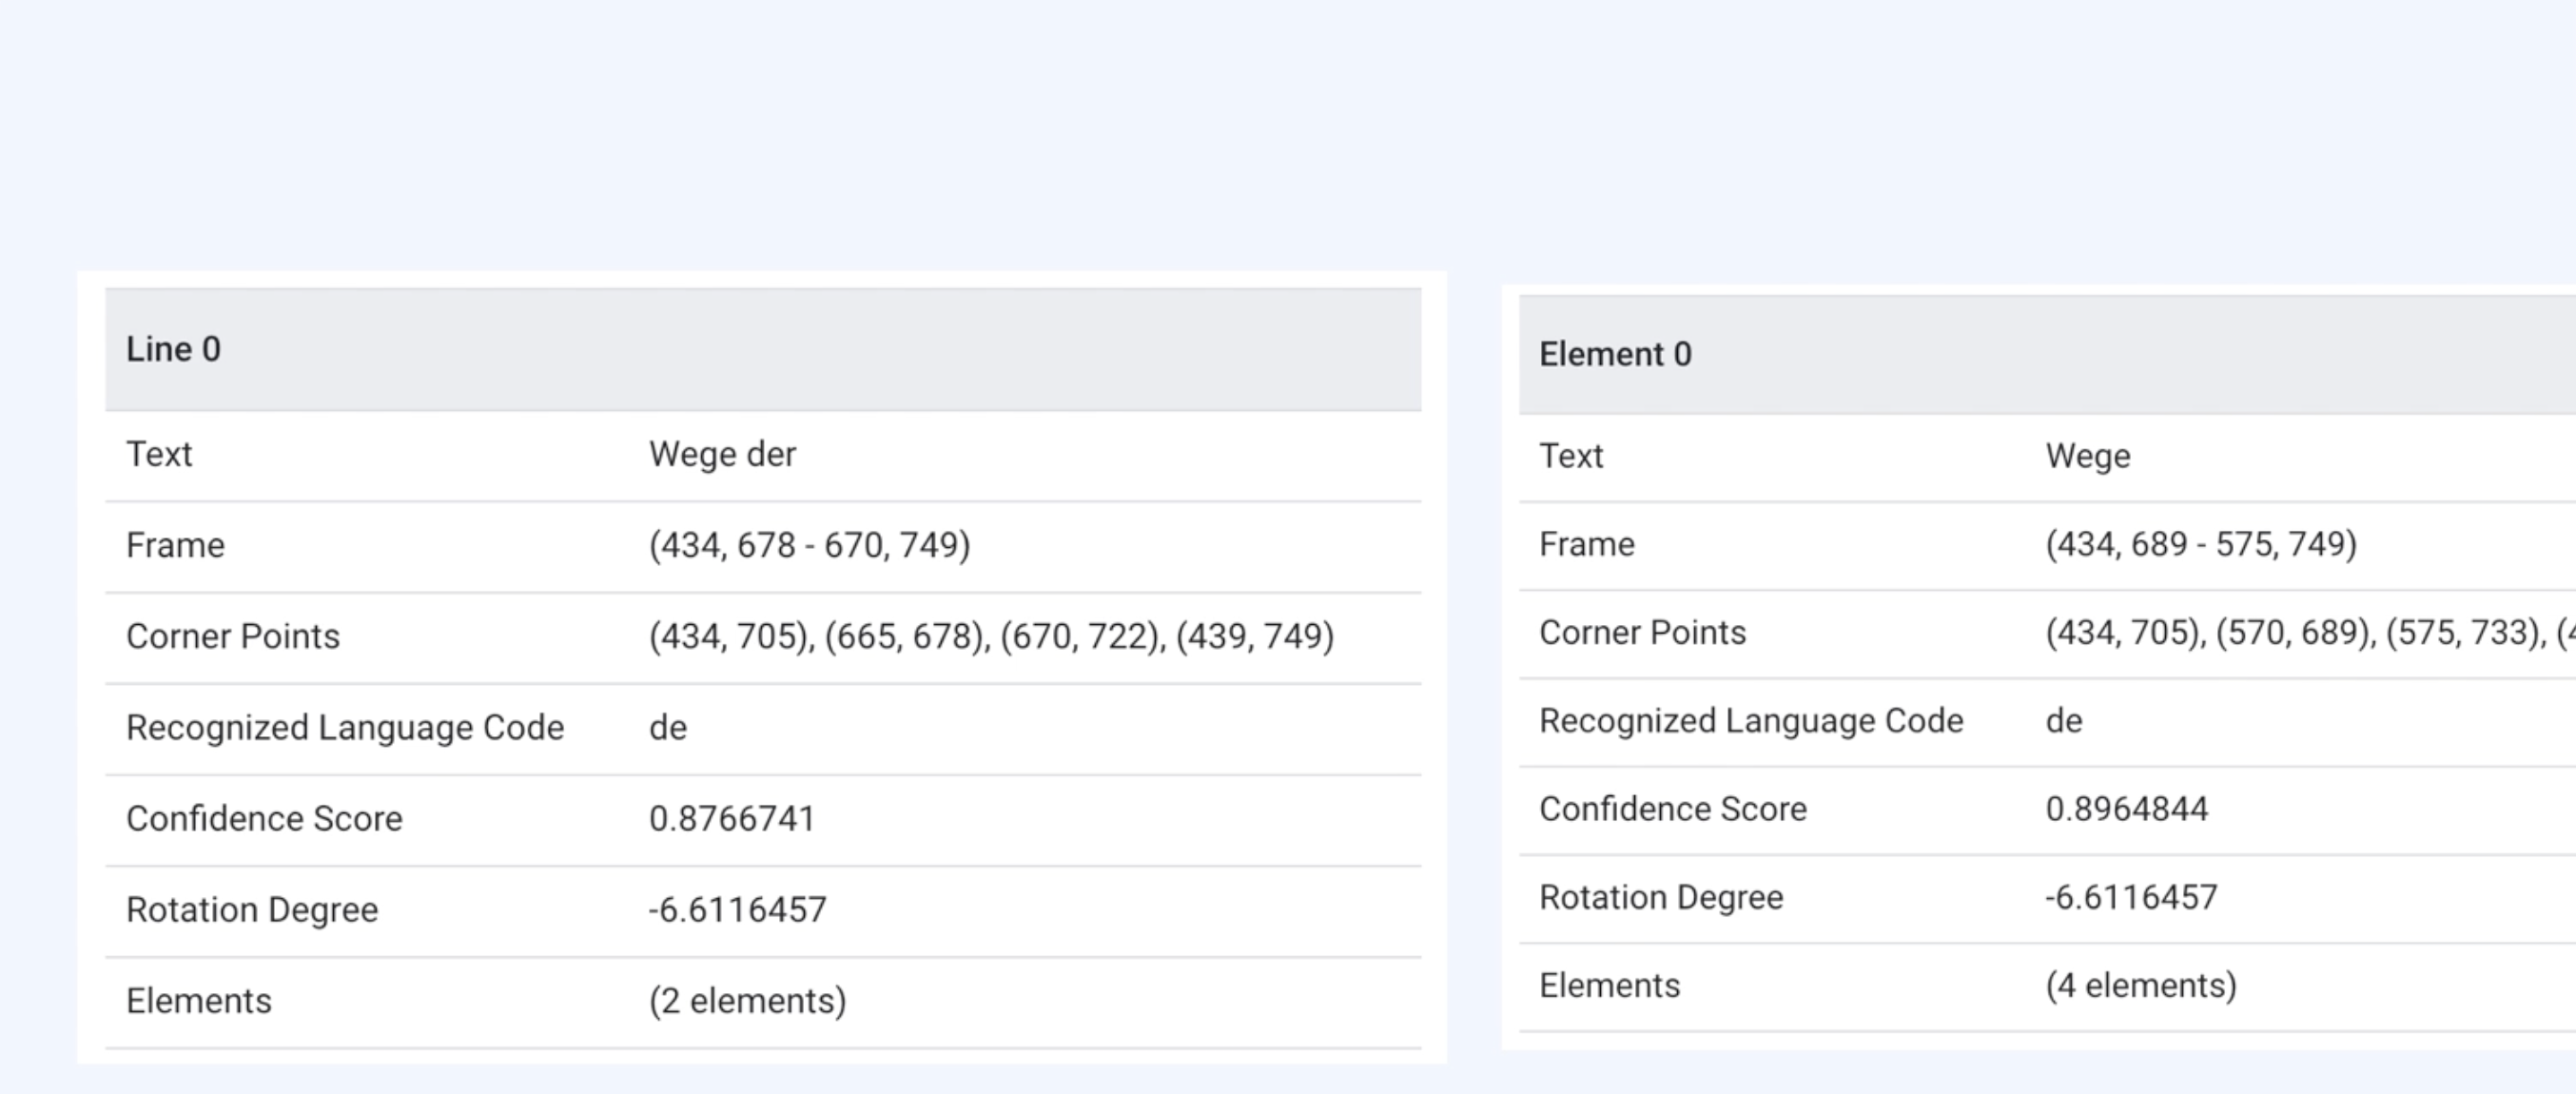This screenshot has height=1094, width=2576.
Task: Click the Line 0 header
Action: (173, 349)
